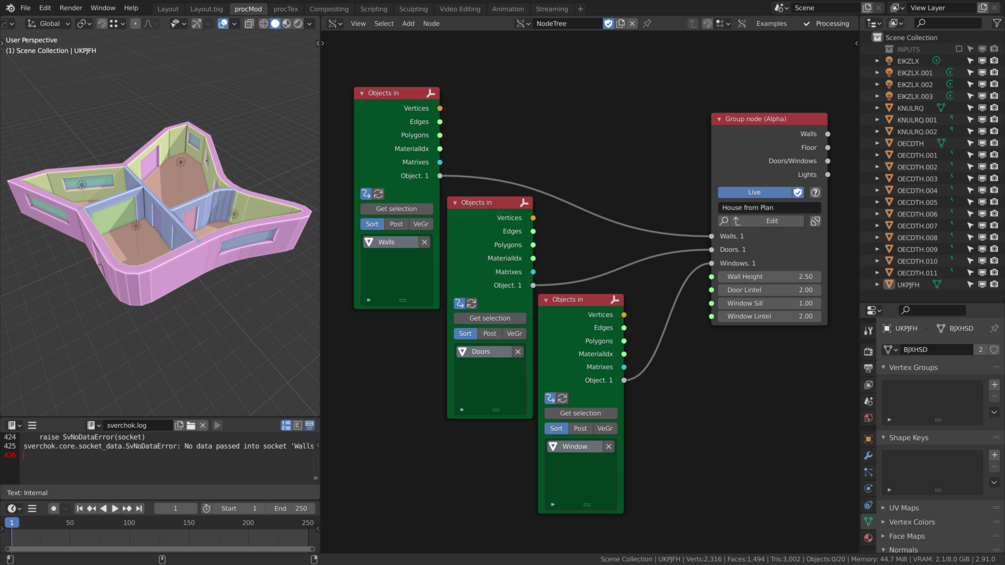Collapse the Group node (Alpha) header
1005x565 pixels.
tap(719, 119)
